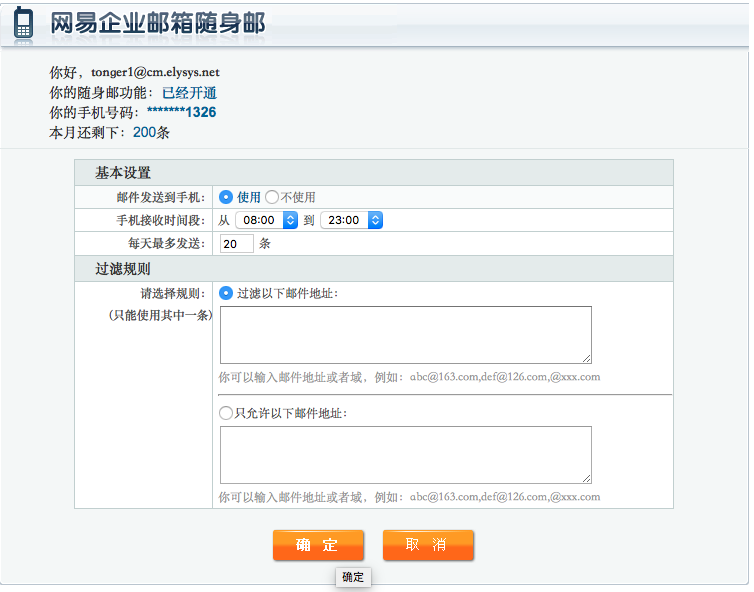Click the filter addresses text area
Screen dimensions: 754x592
[x=406, y=335]
